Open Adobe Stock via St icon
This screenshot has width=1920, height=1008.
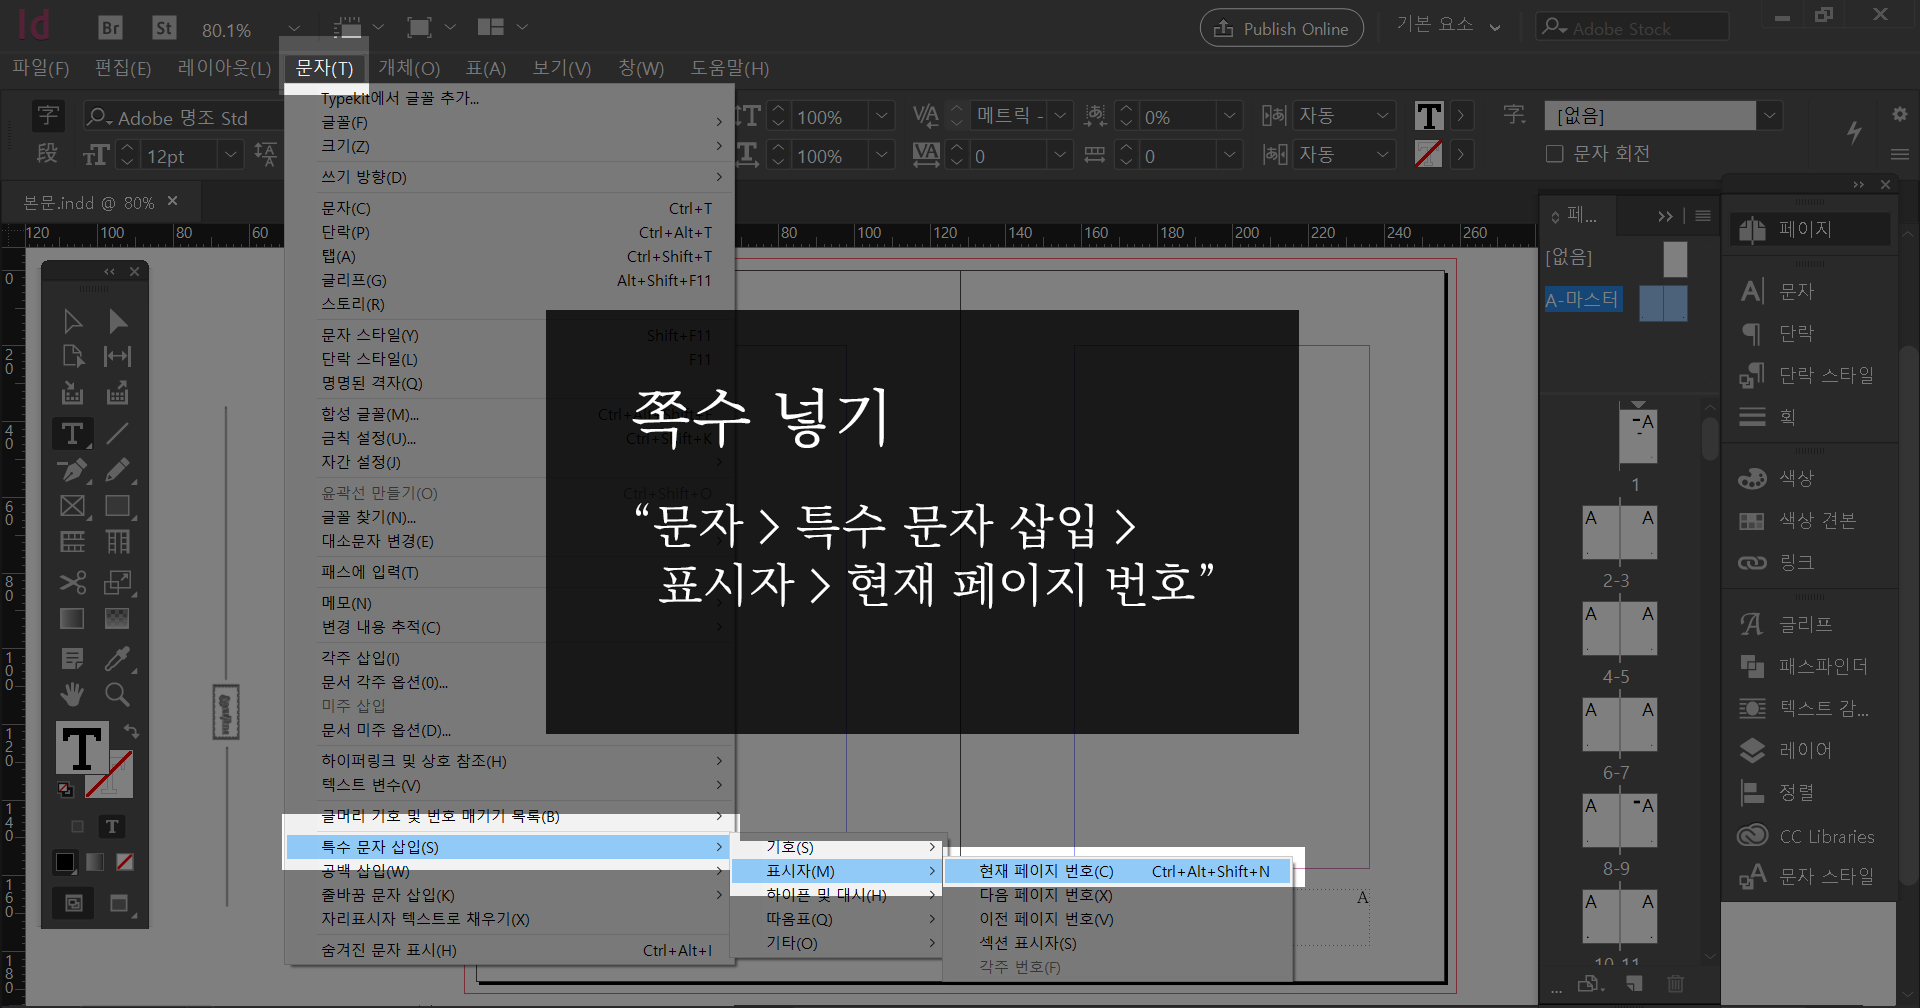(164, 28)
